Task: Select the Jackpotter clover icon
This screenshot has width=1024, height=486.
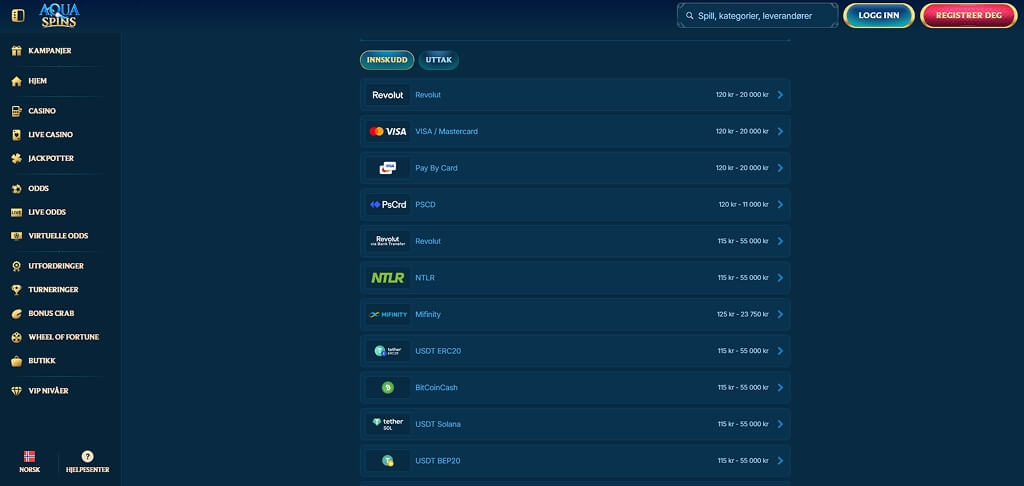Action: pos(17,158)
